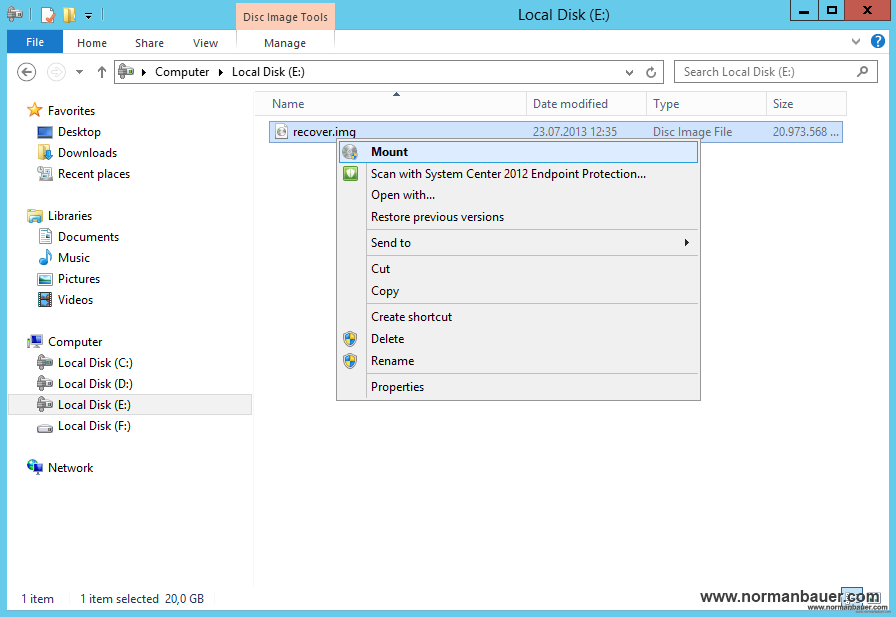This screenshot has height=617, width=896.
Task: Click the search magnifier icon
Action: pos(863,72)
